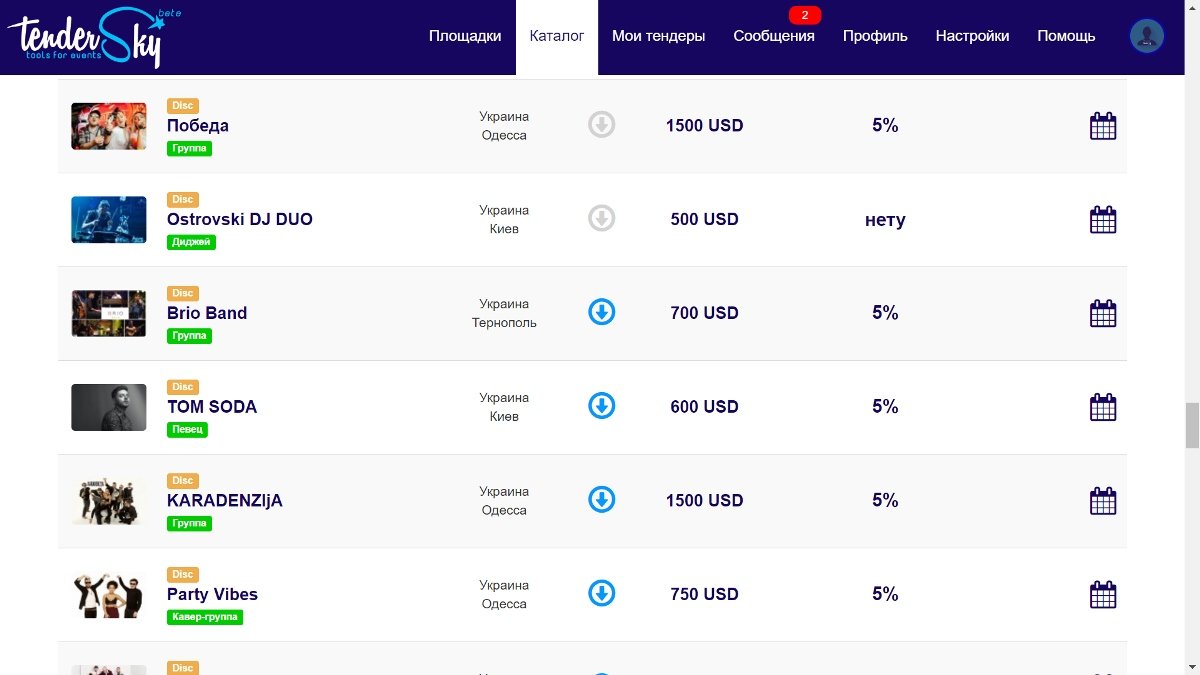Expand TOM SODA row with down arrow
This screenshot has height=675, width=1200.
coord(601,406)
